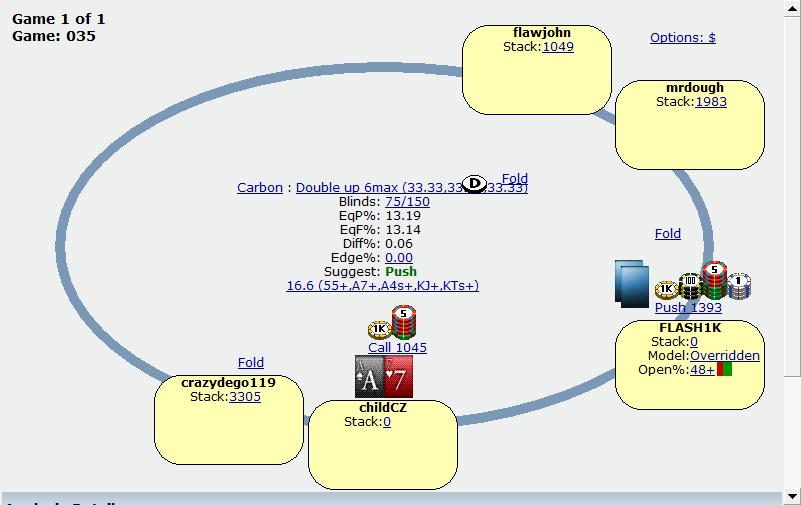The height and width of the screenshot is (505, 801).
Task: Click the Game: 035 label
Action: coord(54,36)
